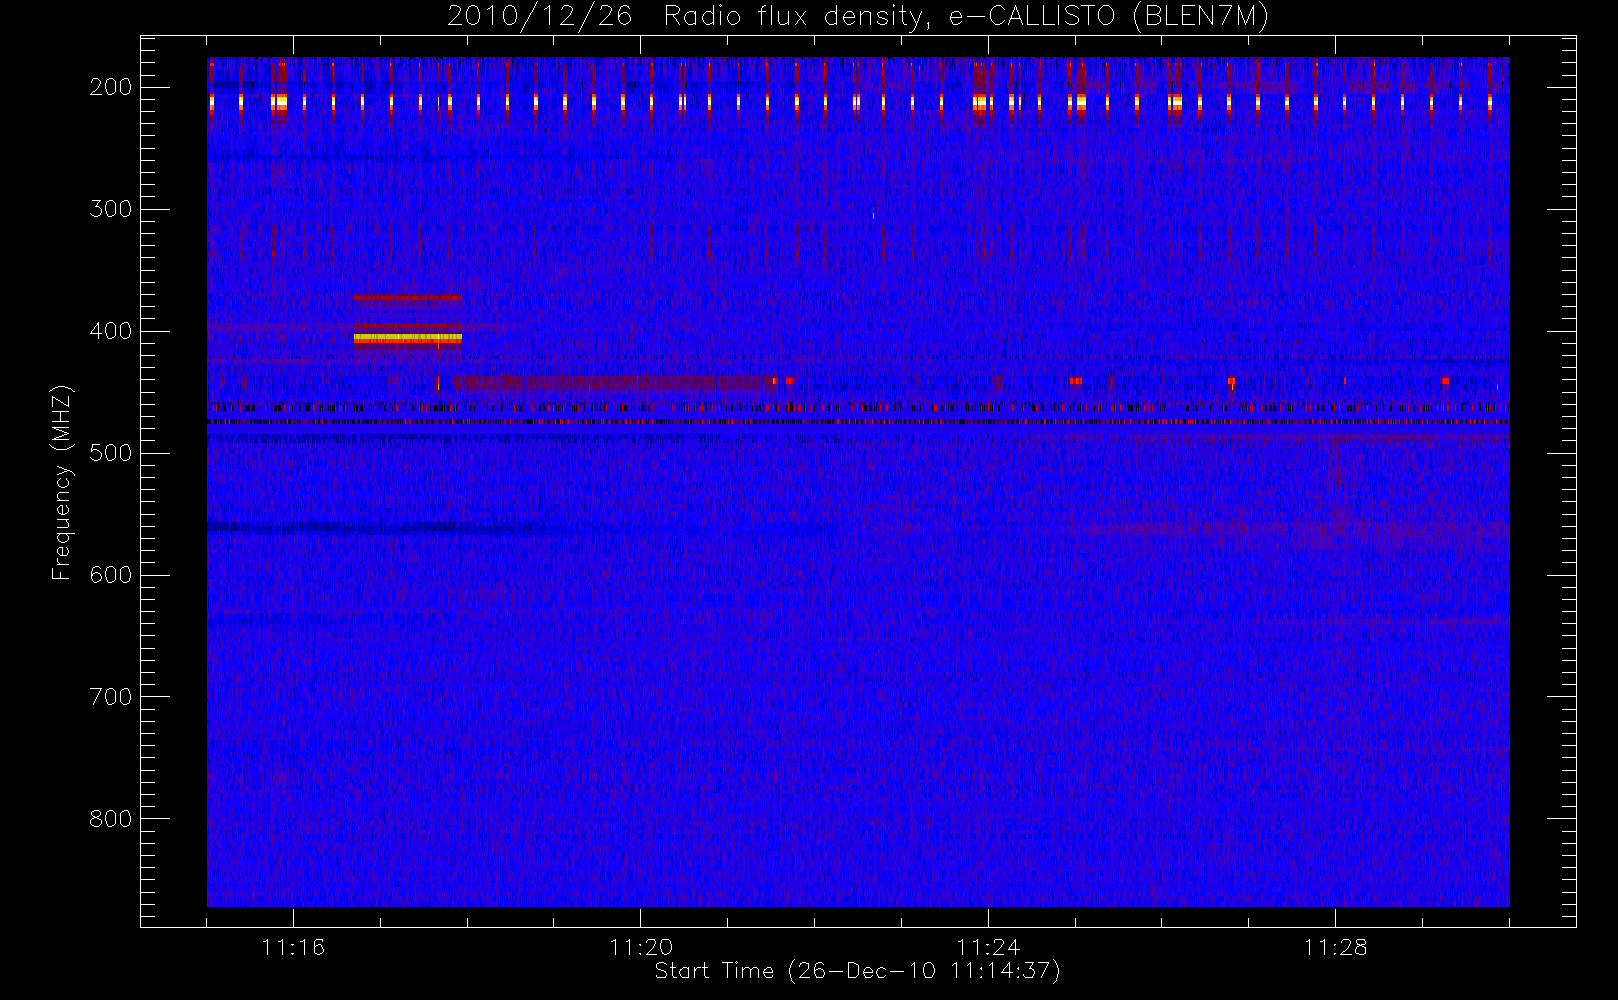This screenshot has width=1618, height=1000.
Task: Click the 600 frequency tick label
Action: pyautogui.click(x=111, y=575)
